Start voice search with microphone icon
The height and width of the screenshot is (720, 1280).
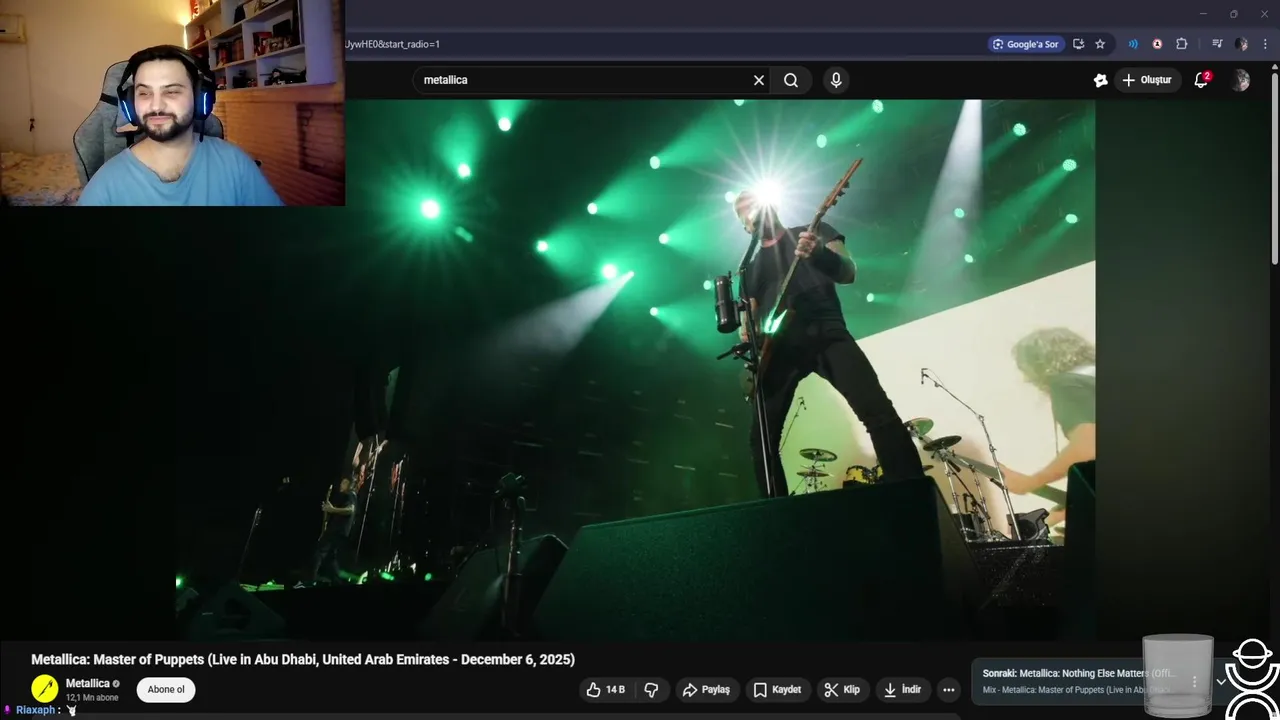[x=836, y=80]
